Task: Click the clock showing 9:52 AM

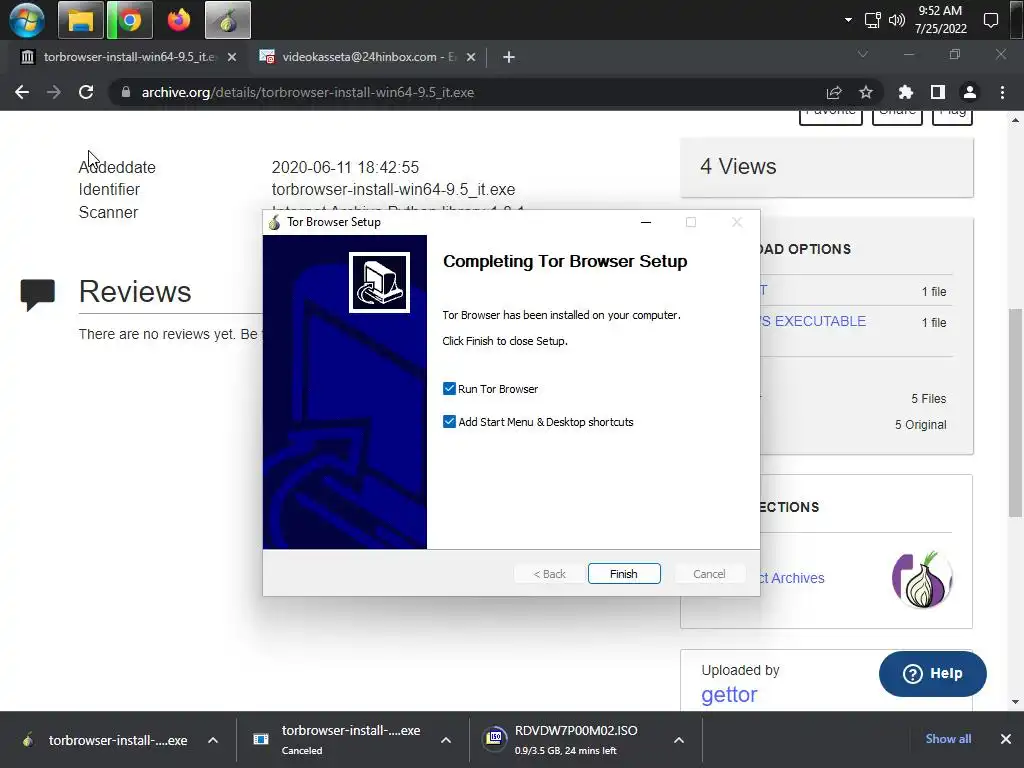Action: pyautogui.click(x=940, y=20)
